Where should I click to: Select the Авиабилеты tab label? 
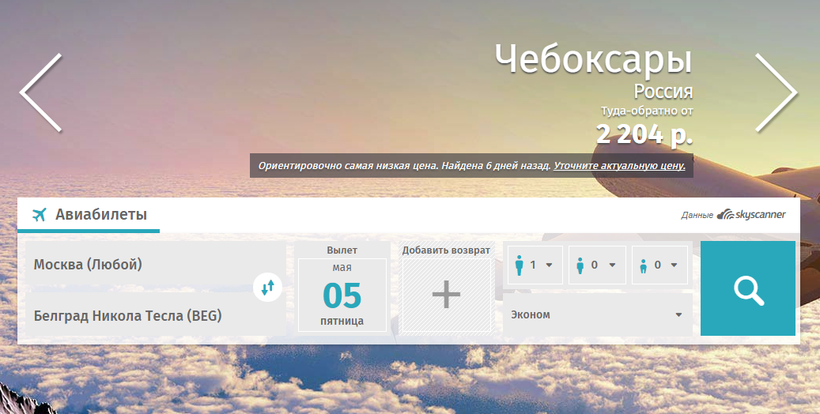(x=101, y=215)
